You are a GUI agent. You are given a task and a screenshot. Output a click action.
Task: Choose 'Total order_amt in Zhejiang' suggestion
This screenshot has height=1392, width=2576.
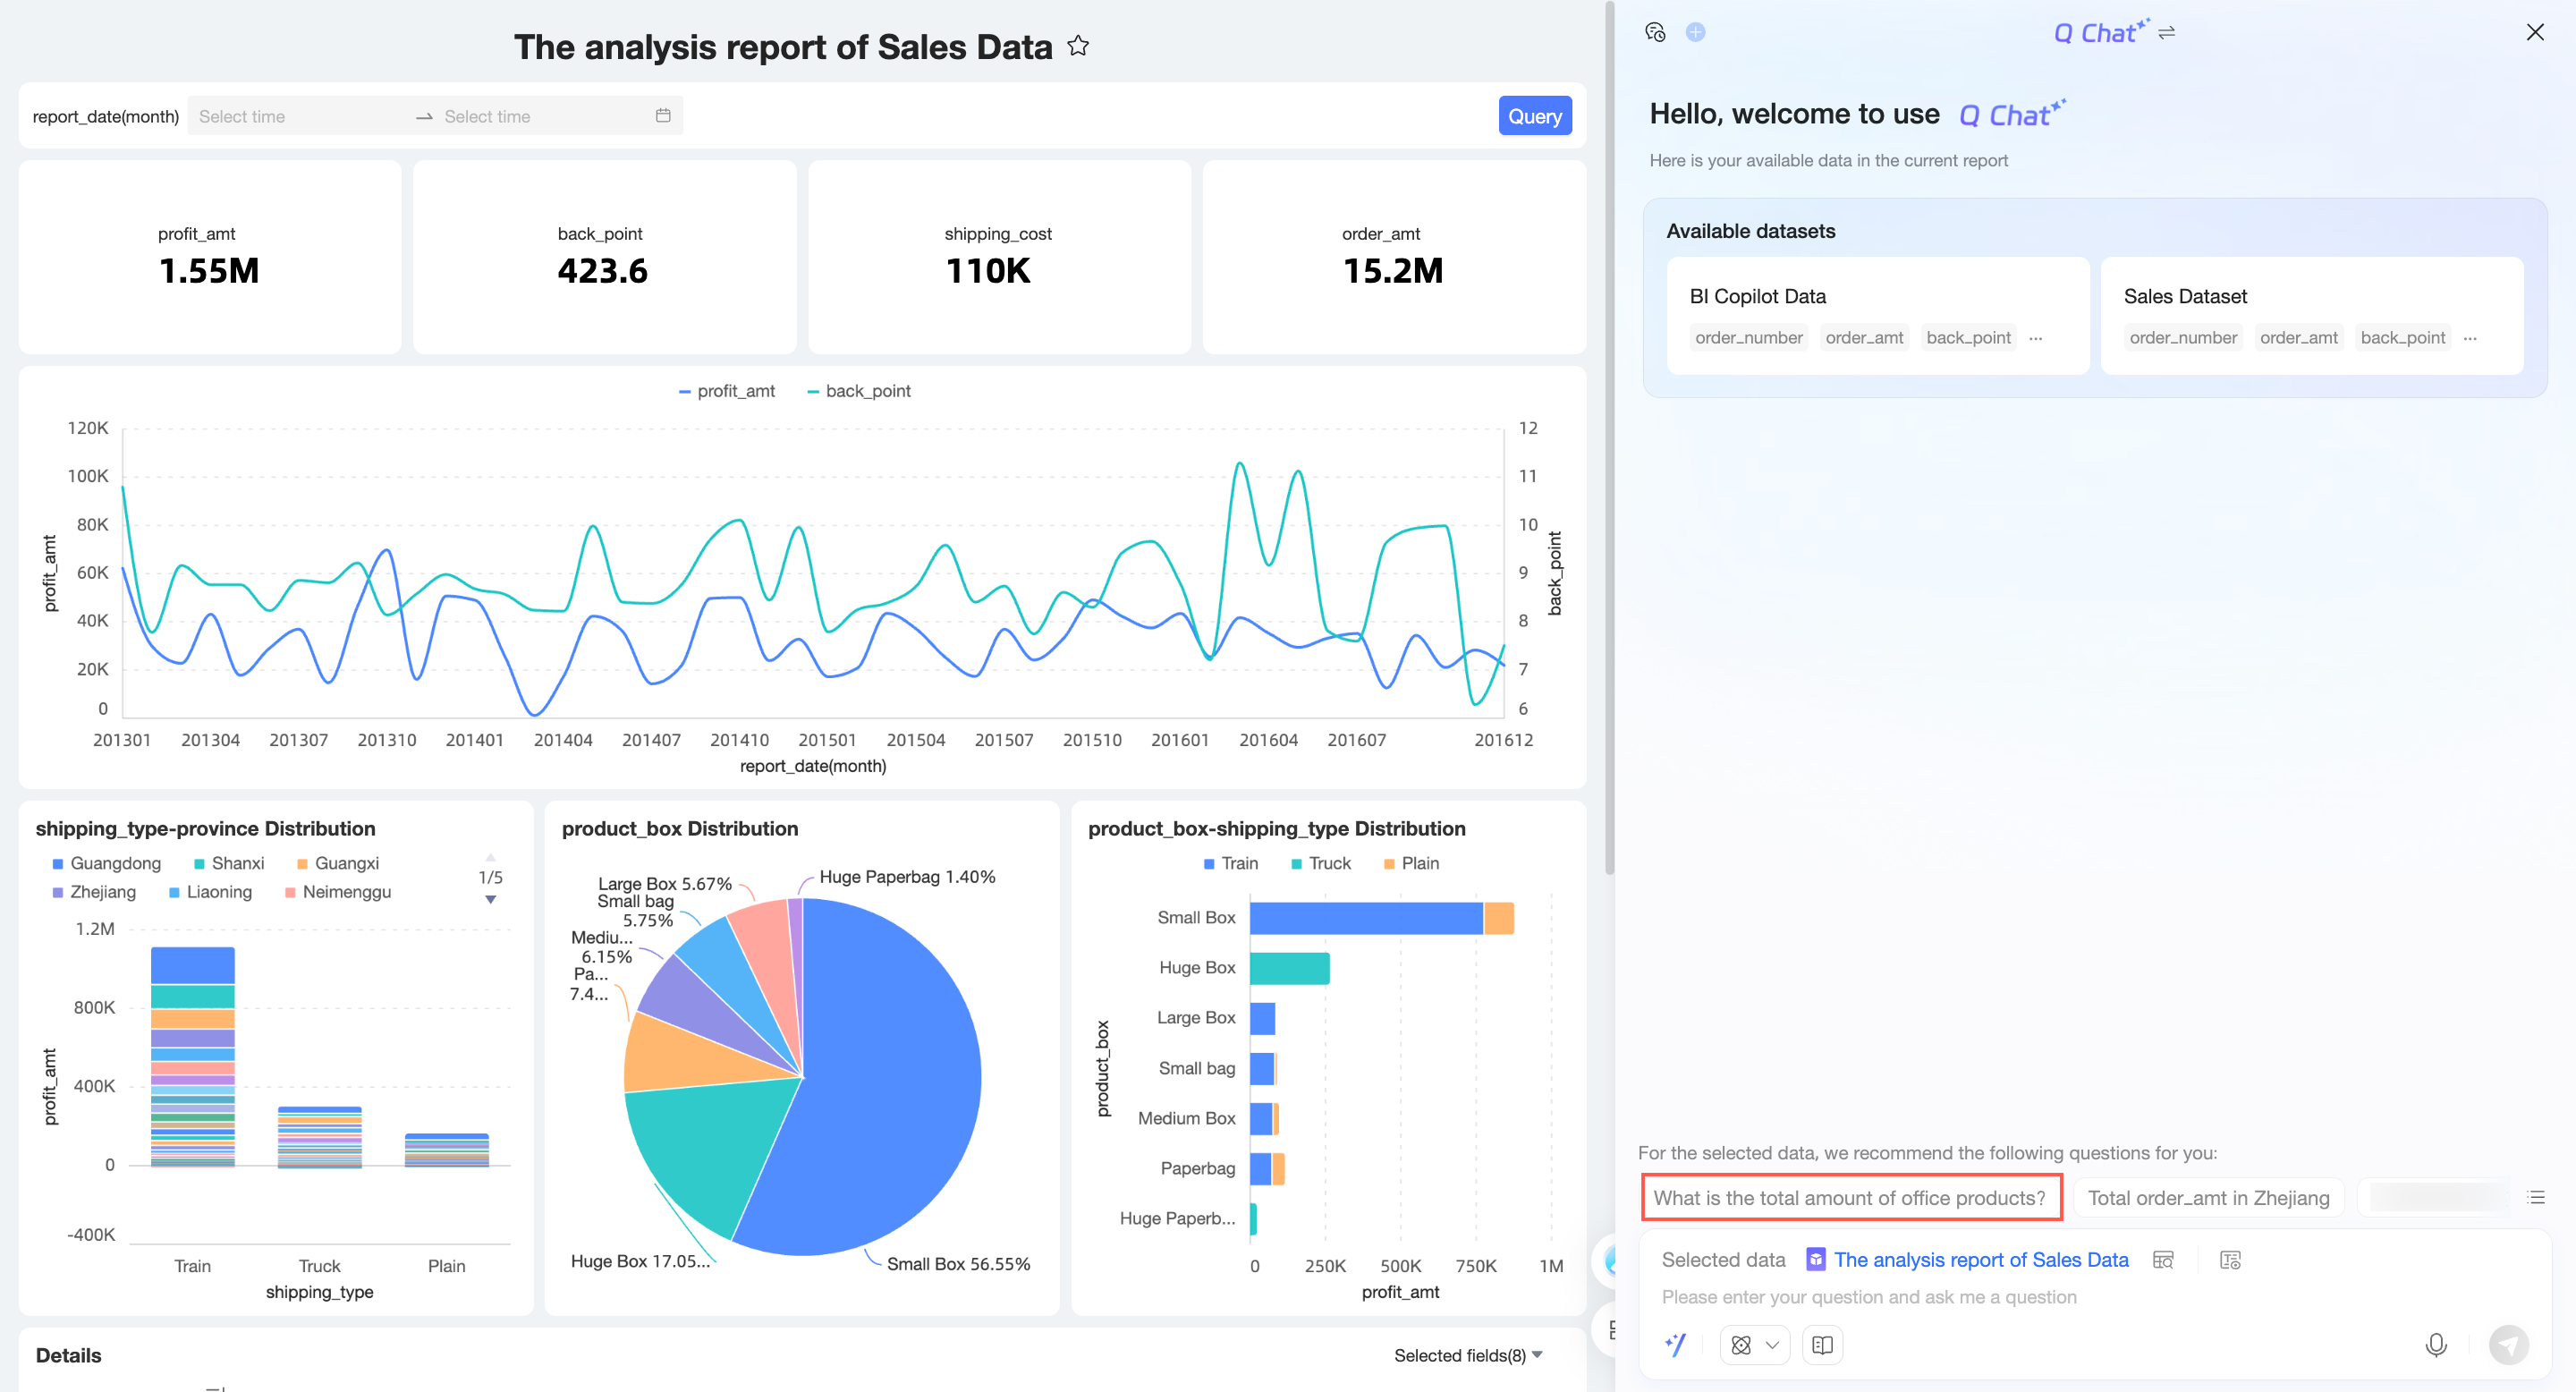click(2208, 1198)
